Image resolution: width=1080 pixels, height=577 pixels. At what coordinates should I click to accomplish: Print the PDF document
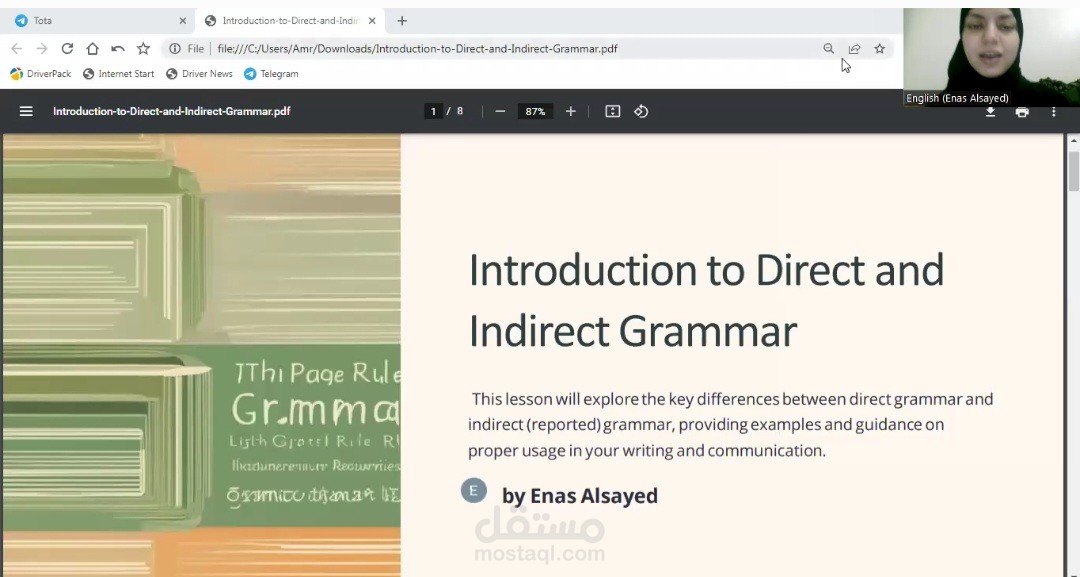[x=1022, y=112]
